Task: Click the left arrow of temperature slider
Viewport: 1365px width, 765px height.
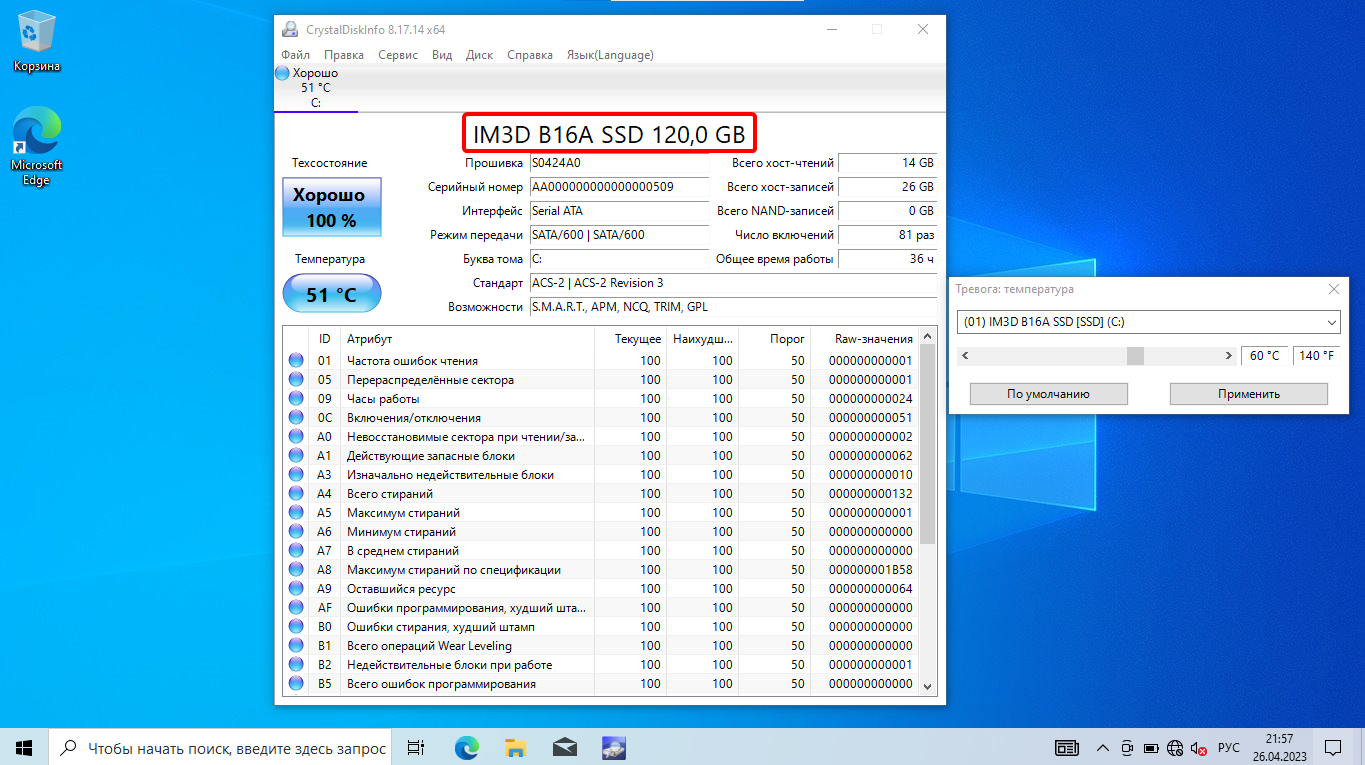Action: coord(963,356)
